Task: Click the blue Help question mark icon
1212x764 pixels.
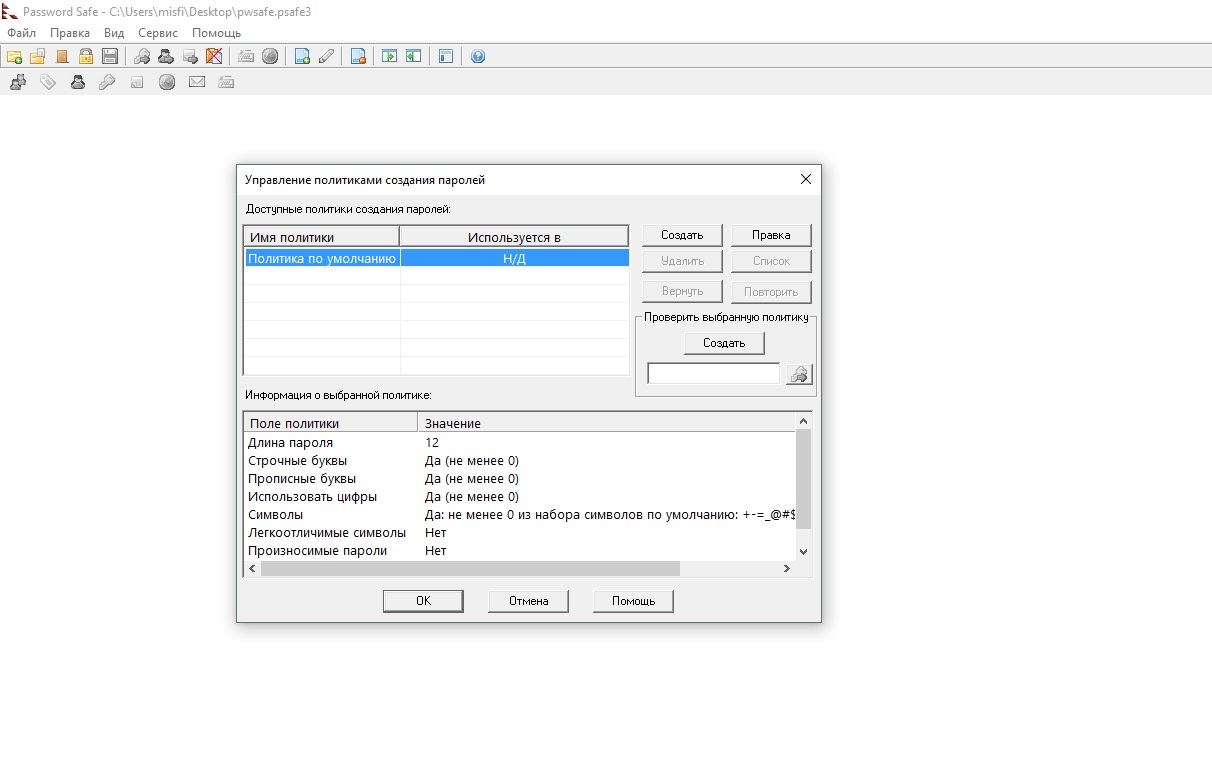Action: (478, 56)
